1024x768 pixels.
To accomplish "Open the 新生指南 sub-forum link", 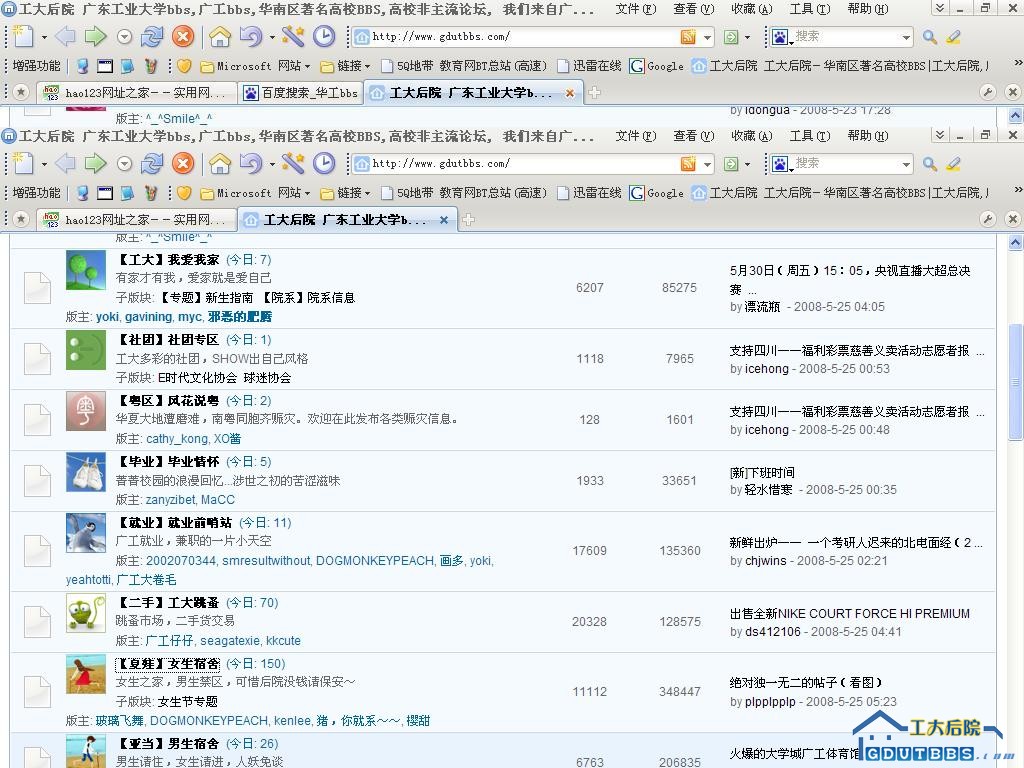I will pos(229,297).
